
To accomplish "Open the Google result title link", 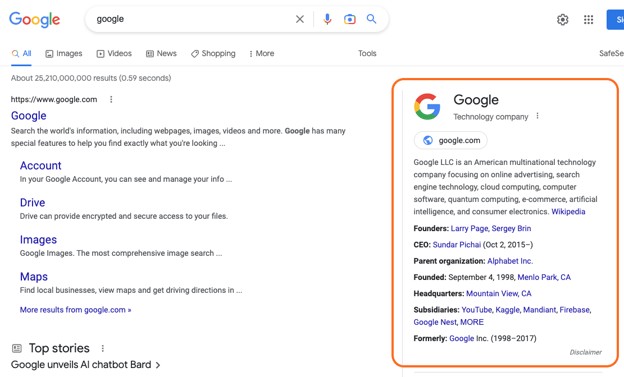I will click(29, 115).
